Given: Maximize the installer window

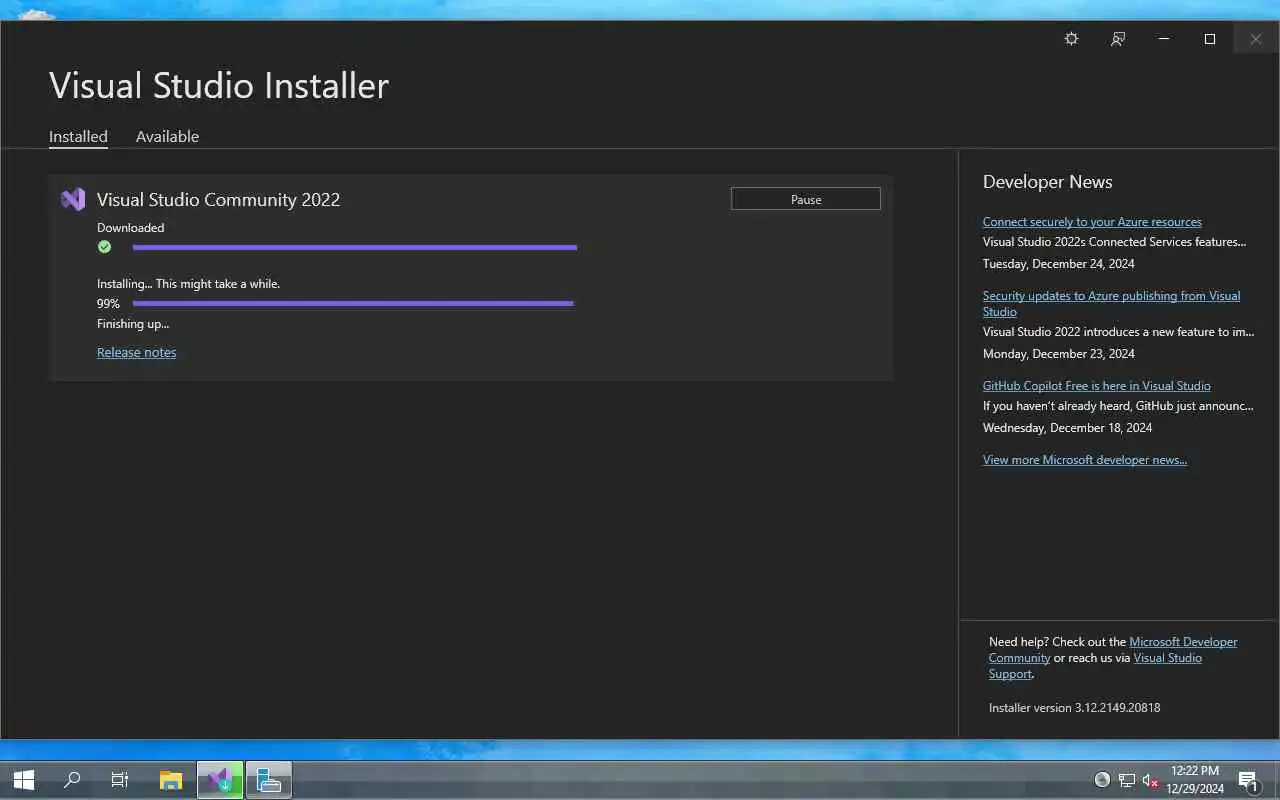Looking at the screenshot, I should coord(1210,39).
